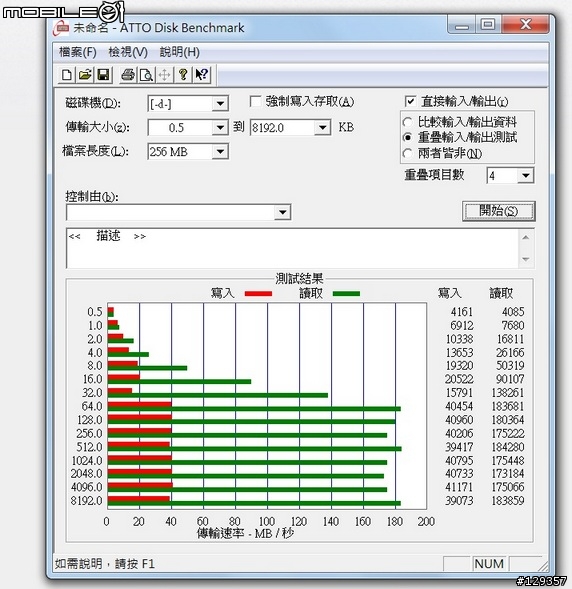Click the NUM status bar indicator

pyautogui.click(x=489, y=564)
